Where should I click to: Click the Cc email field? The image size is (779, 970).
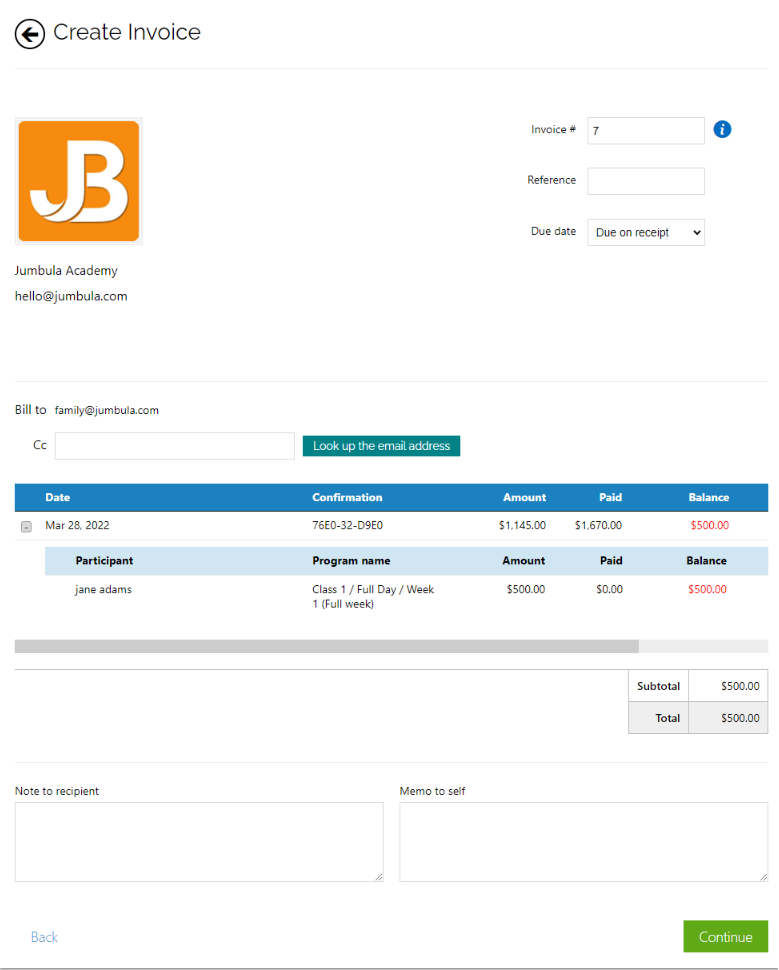click(174, 445)
